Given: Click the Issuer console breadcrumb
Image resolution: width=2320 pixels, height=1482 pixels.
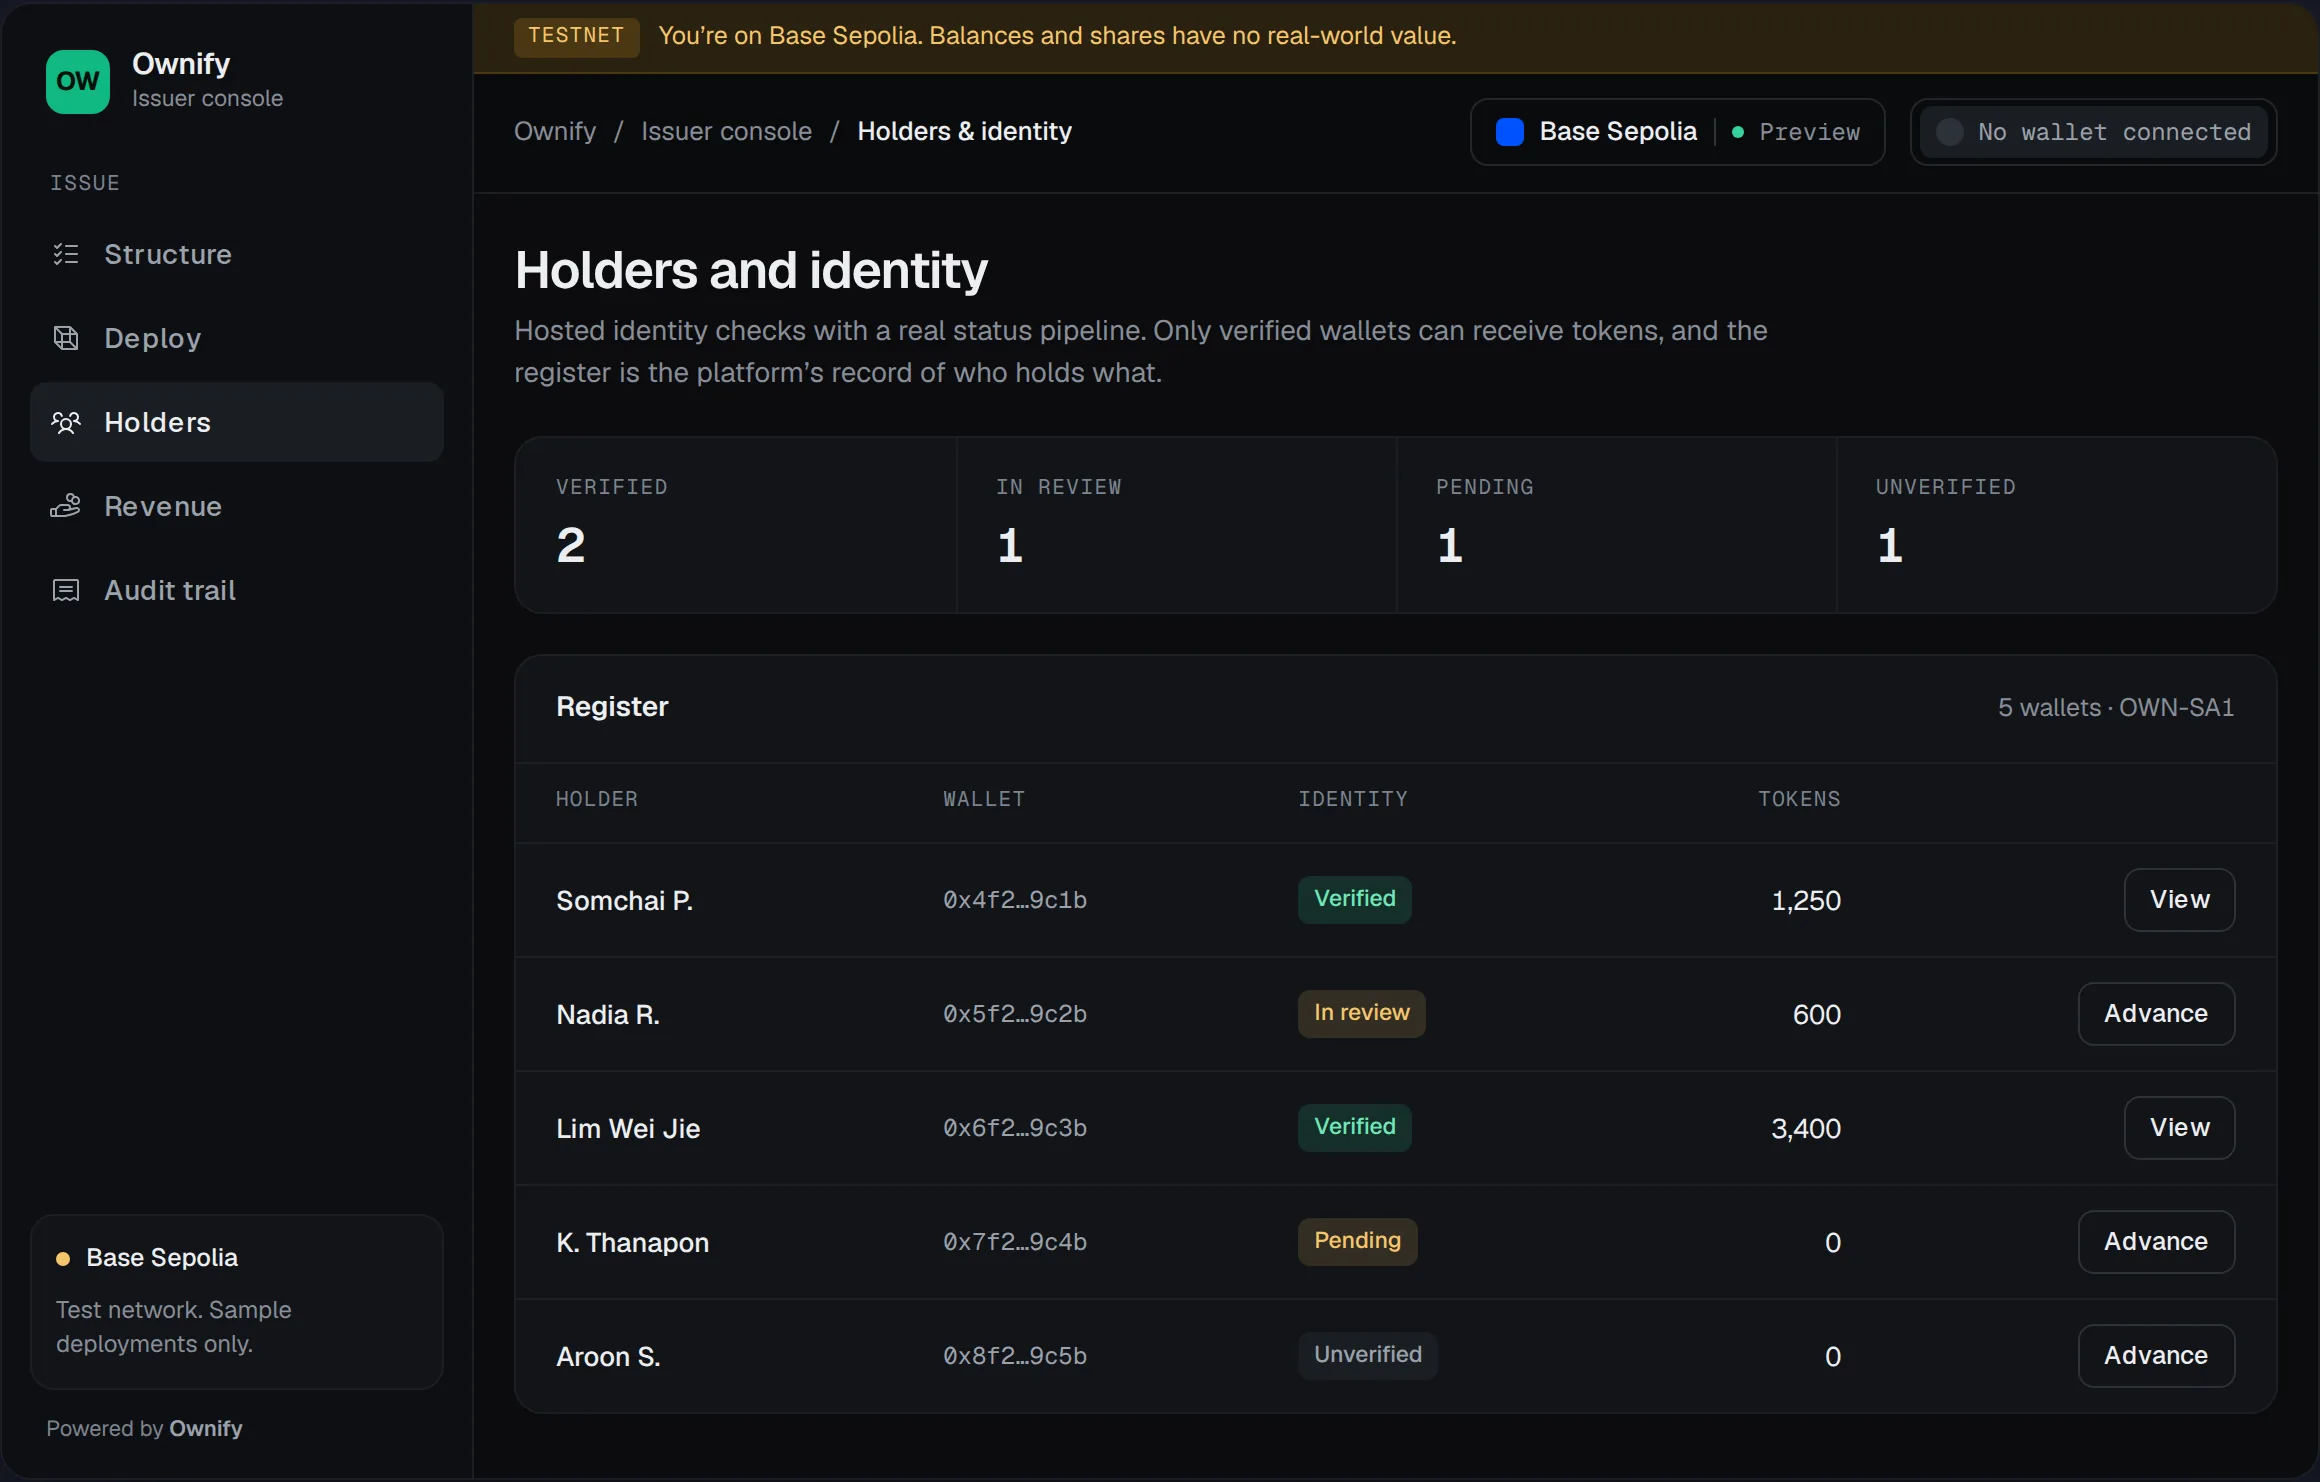Looking at the screenshot, I should [x=726, y=131].
